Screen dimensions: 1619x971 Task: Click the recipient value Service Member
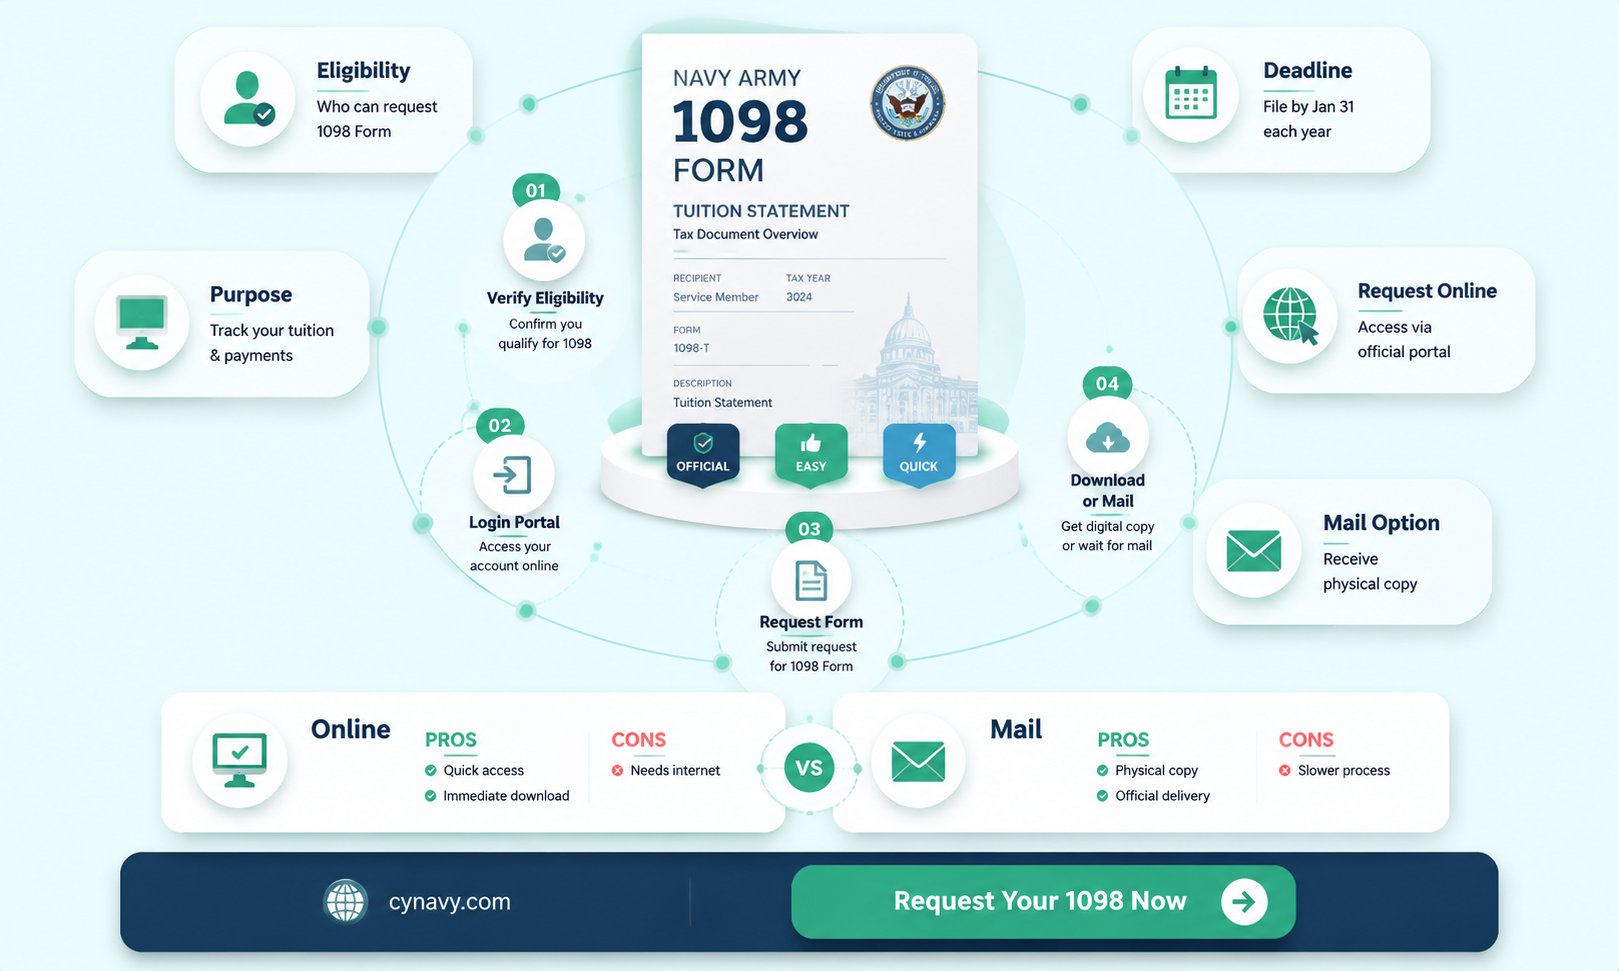[716, 297]
